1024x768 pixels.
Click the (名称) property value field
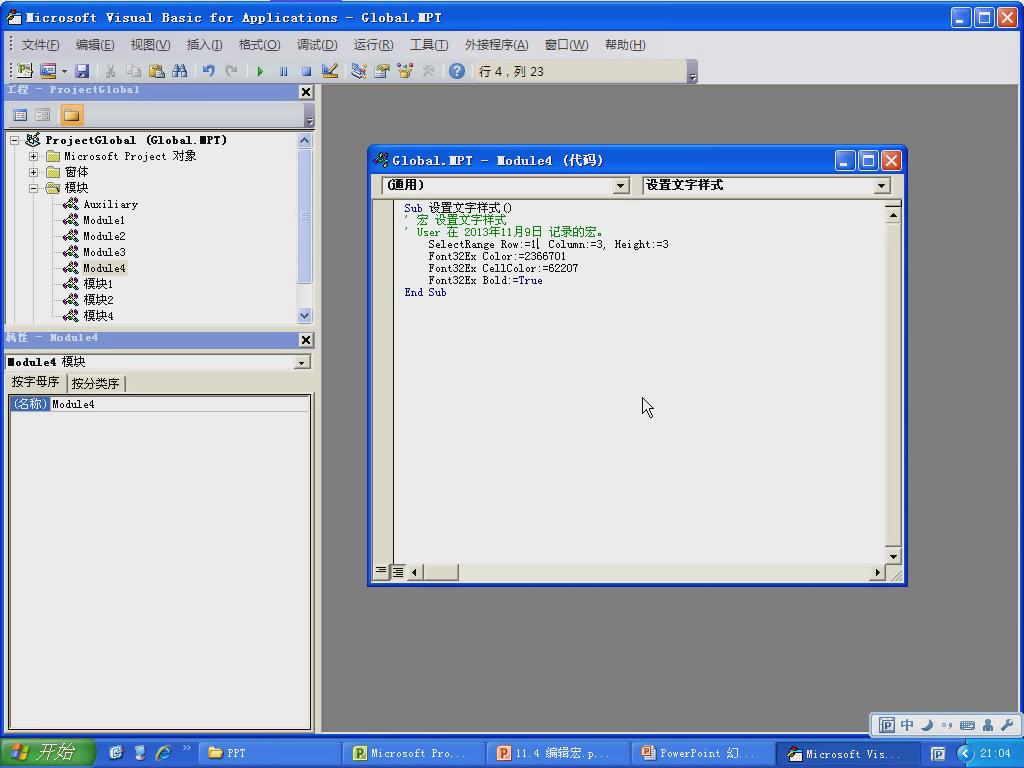click(180, 404)
